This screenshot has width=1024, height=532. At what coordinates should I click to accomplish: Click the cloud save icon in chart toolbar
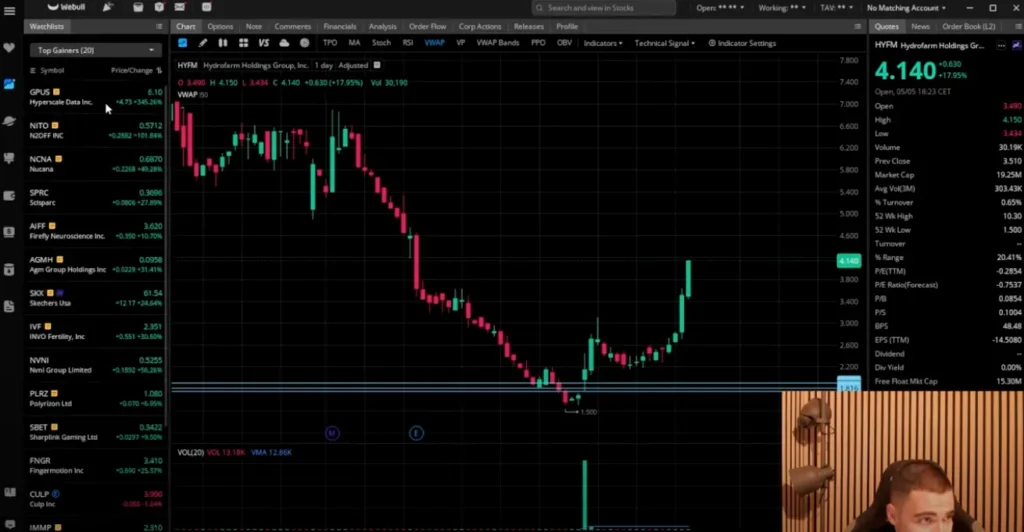(x=284, y=43)
